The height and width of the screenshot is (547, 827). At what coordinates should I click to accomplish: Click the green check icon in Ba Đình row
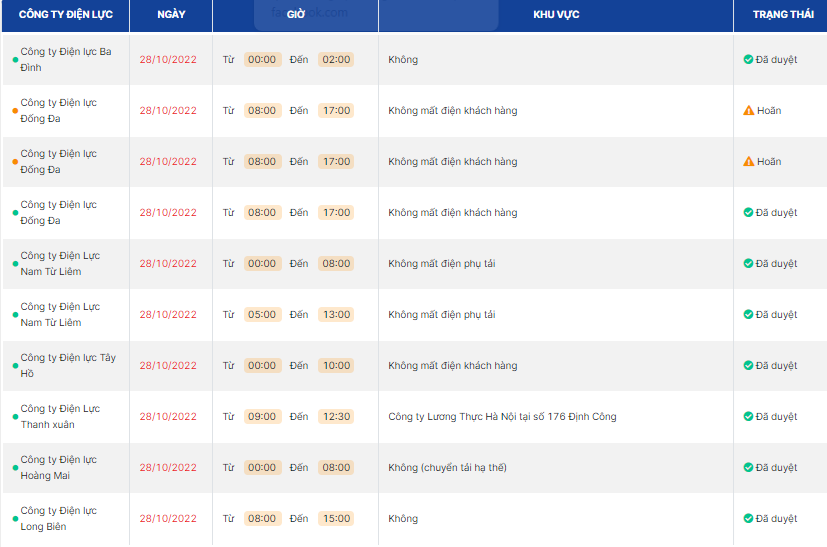[x=748, y=59]
